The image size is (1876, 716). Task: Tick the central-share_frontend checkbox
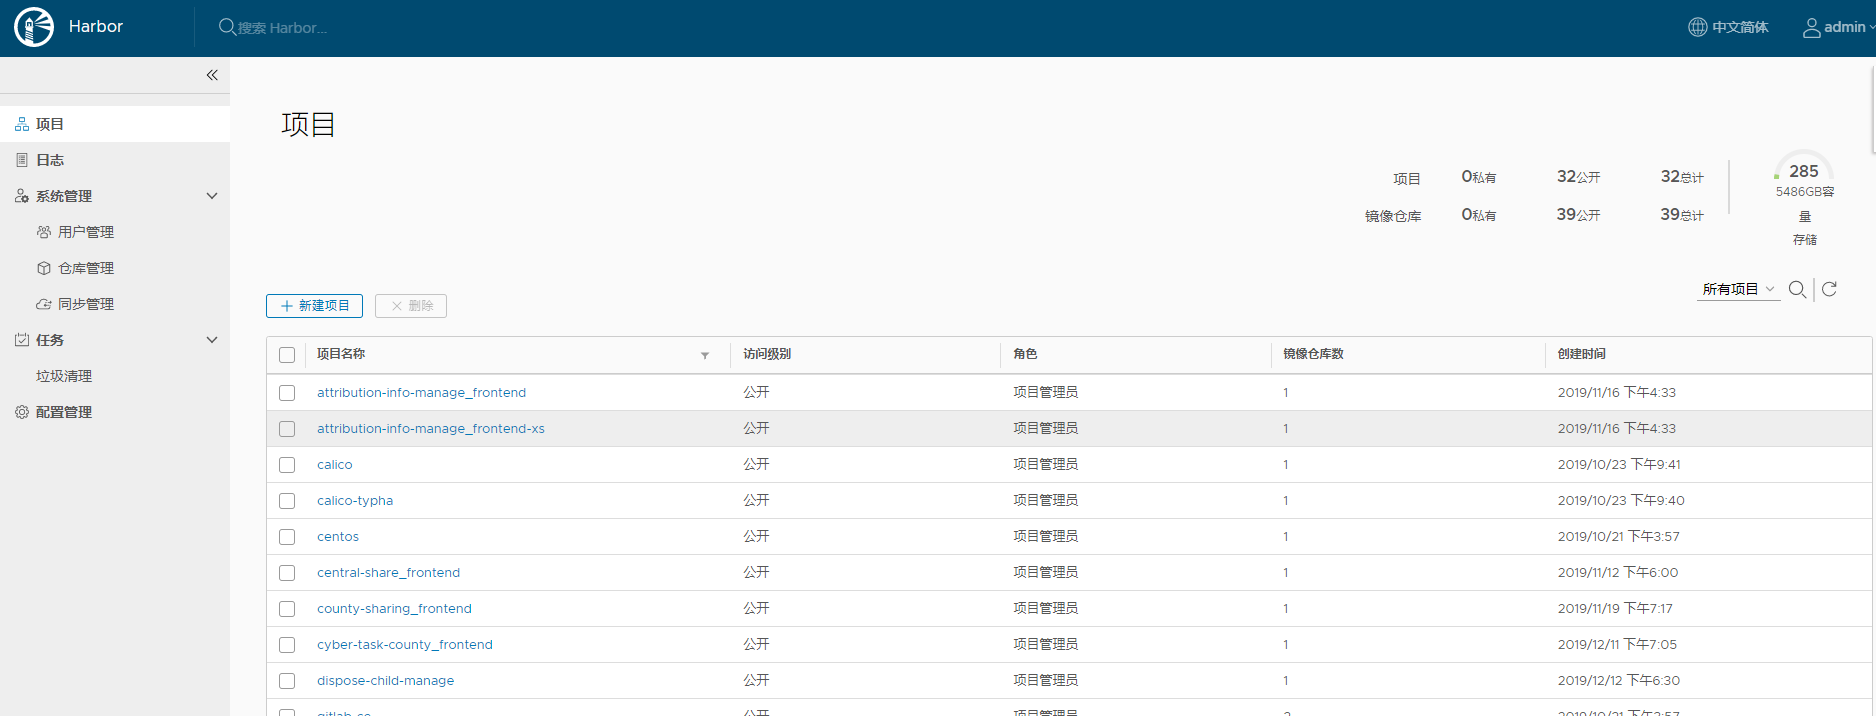(x=287, y=573)
